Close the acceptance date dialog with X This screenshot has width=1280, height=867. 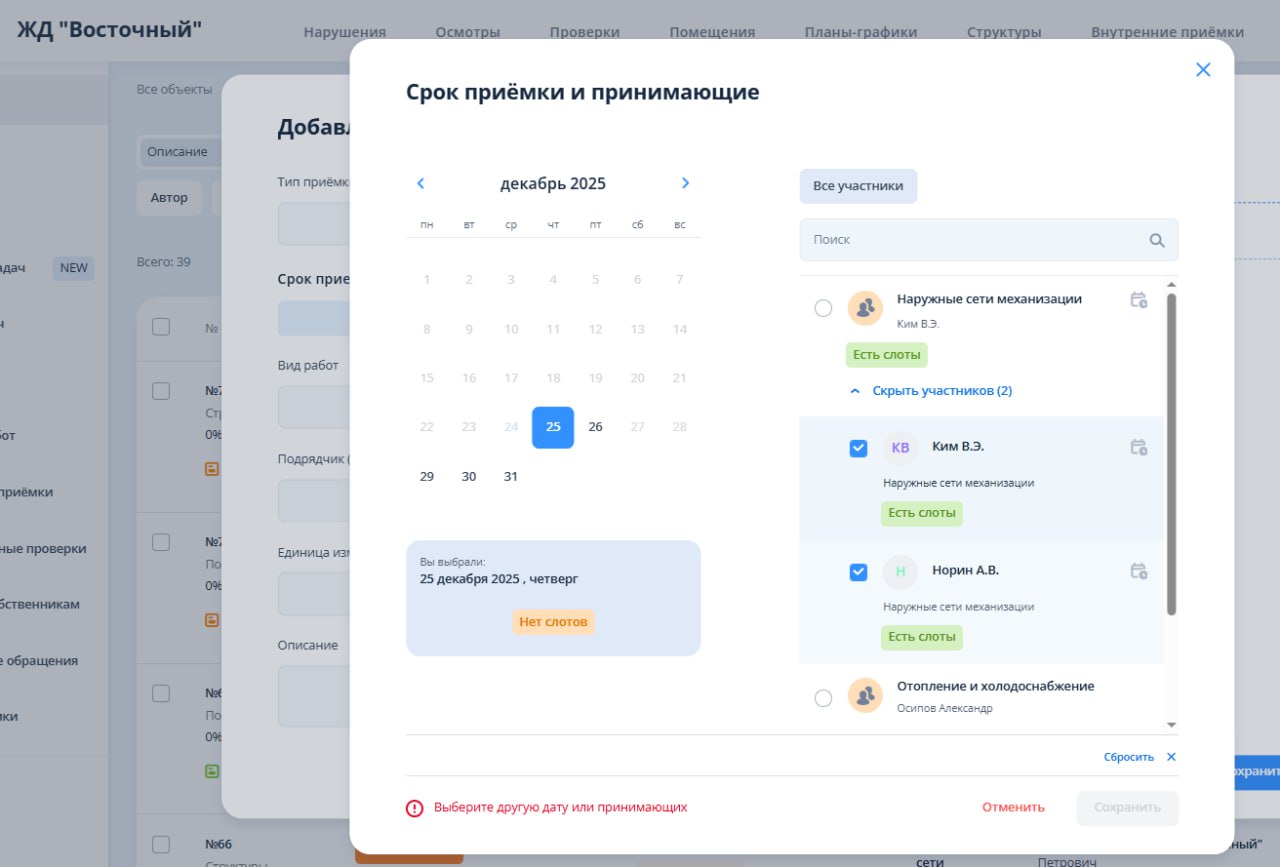click(1203, 70)
